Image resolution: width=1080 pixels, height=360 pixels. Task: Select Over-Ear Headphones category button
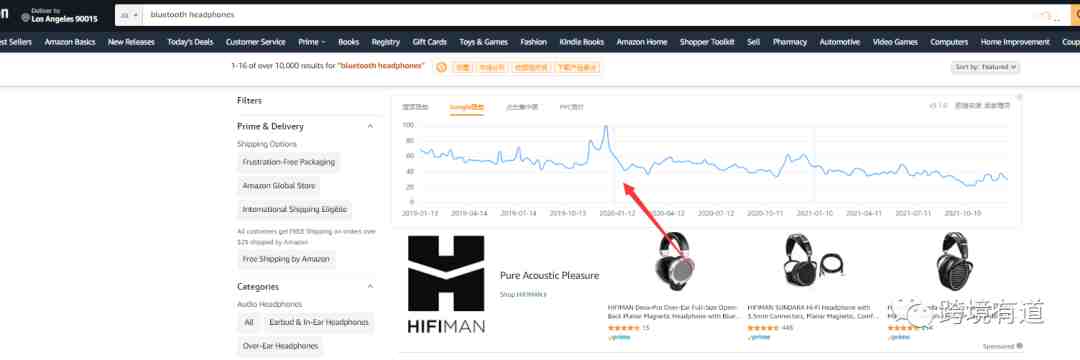(x=282, y=346)
